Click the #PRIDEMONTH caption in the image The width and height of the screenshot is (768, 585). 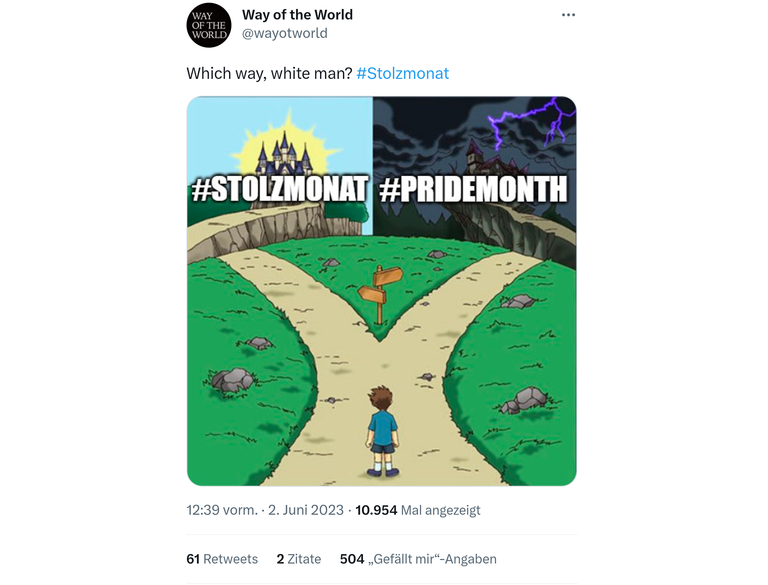[473, 189]
